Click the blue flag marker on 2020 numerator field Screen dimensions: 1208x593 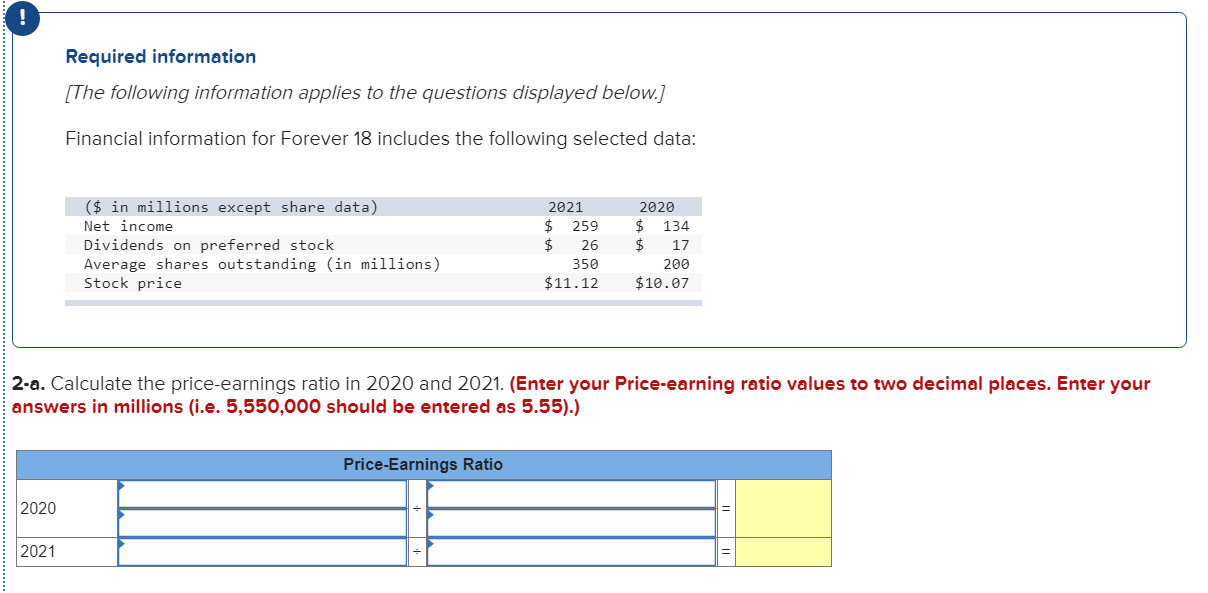tap(122, 486)
